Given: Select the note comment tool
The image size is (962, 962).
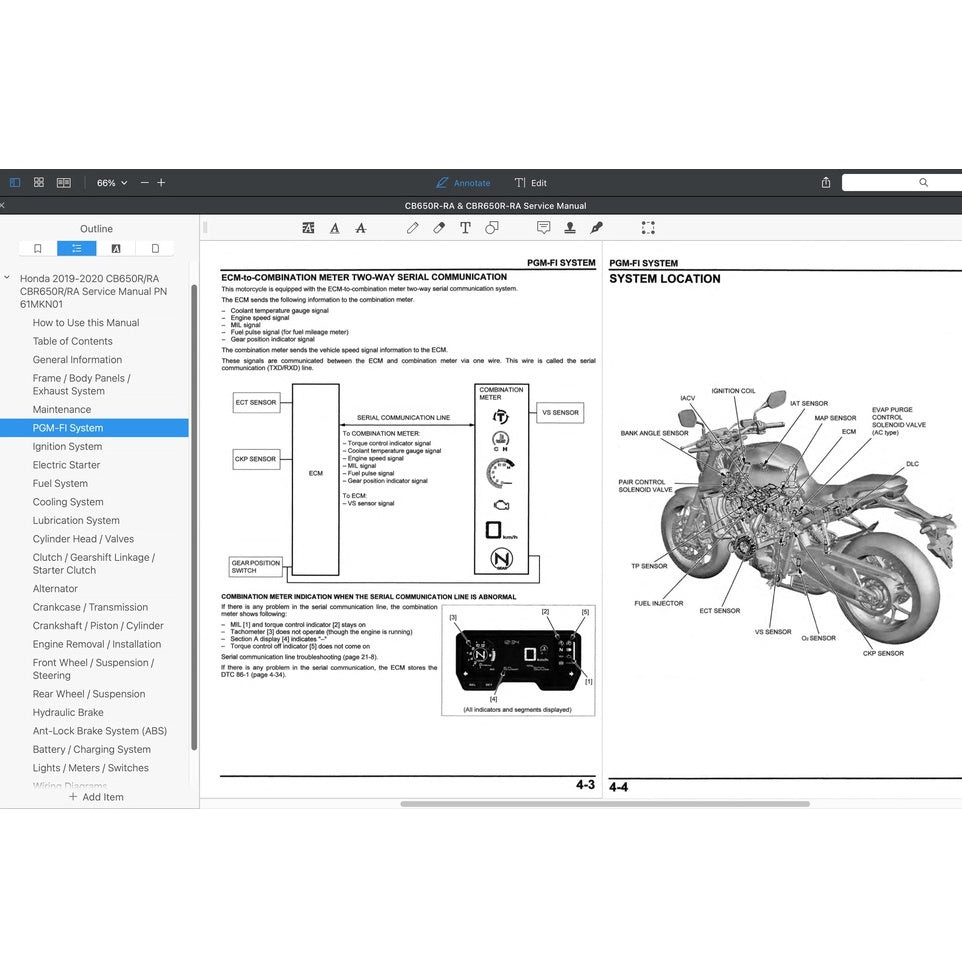Looking at the screenshot, I should 544,228.
